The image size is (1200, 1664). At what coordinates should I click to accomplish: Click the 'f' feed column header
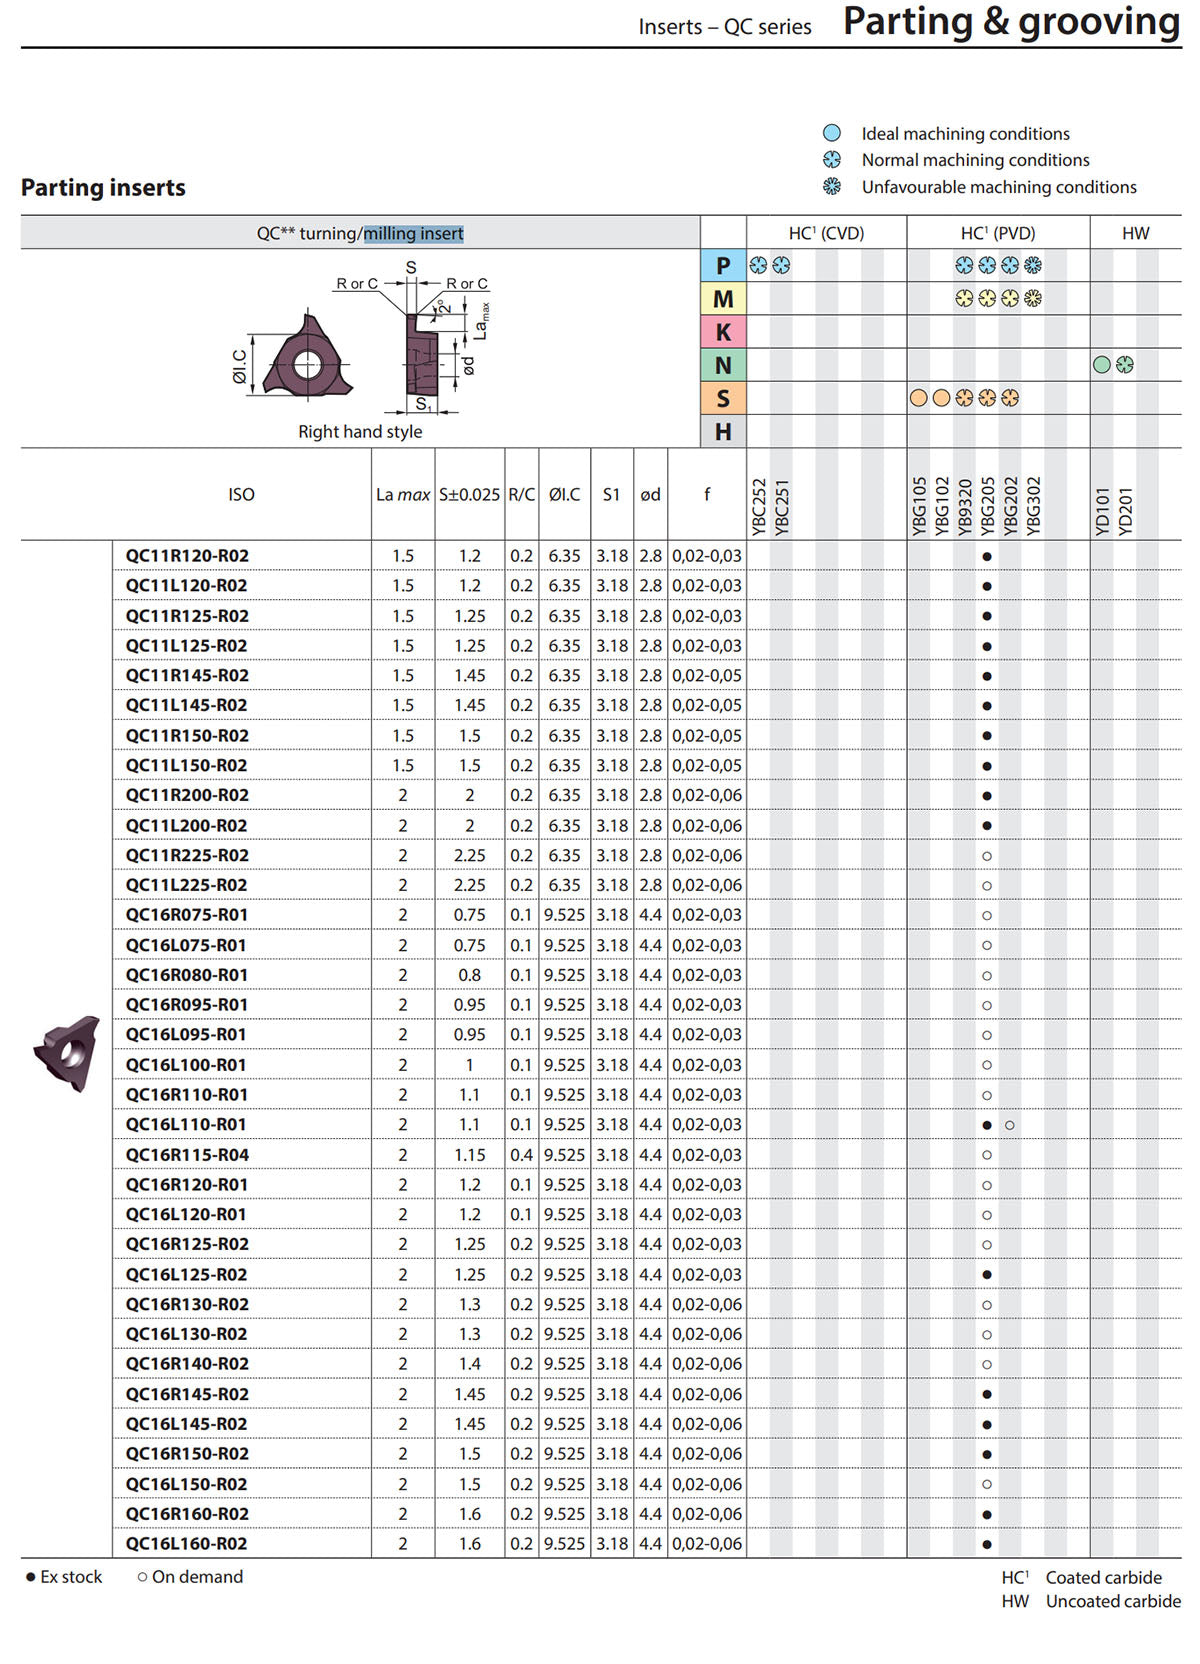click(x=707, y=494)
